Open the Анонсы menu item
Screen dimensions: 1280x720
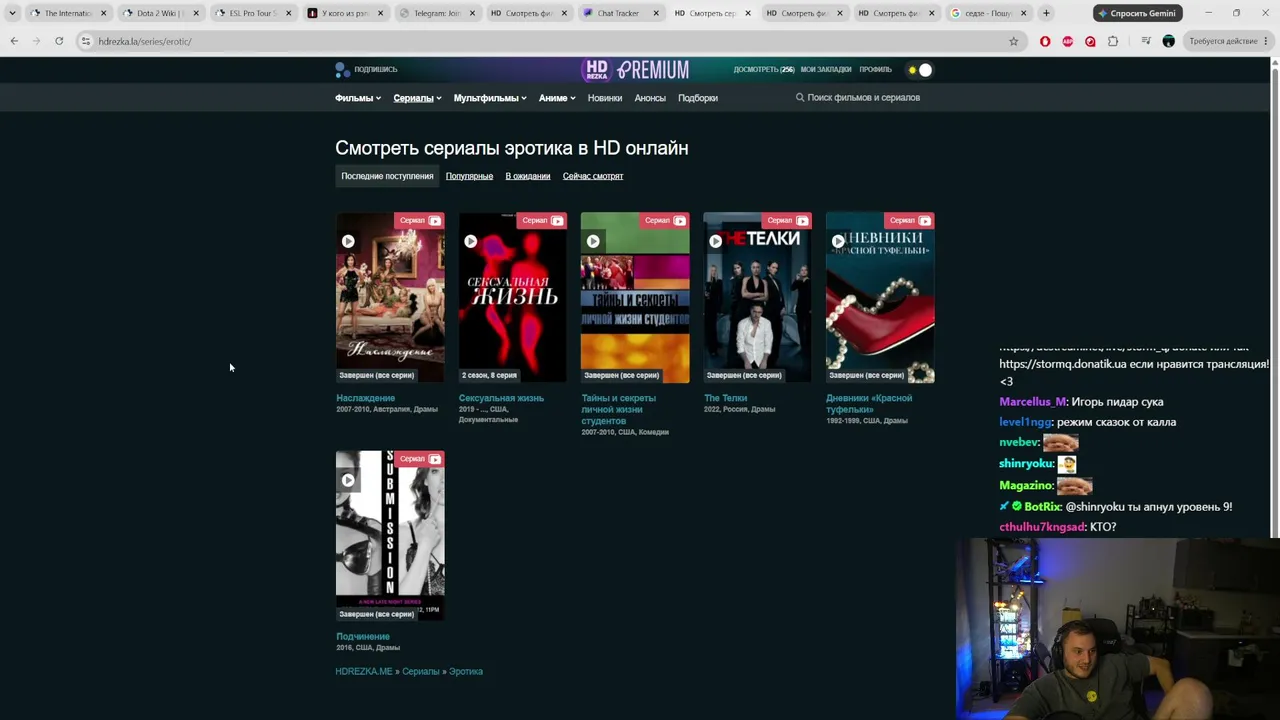(x=650, y=98)
